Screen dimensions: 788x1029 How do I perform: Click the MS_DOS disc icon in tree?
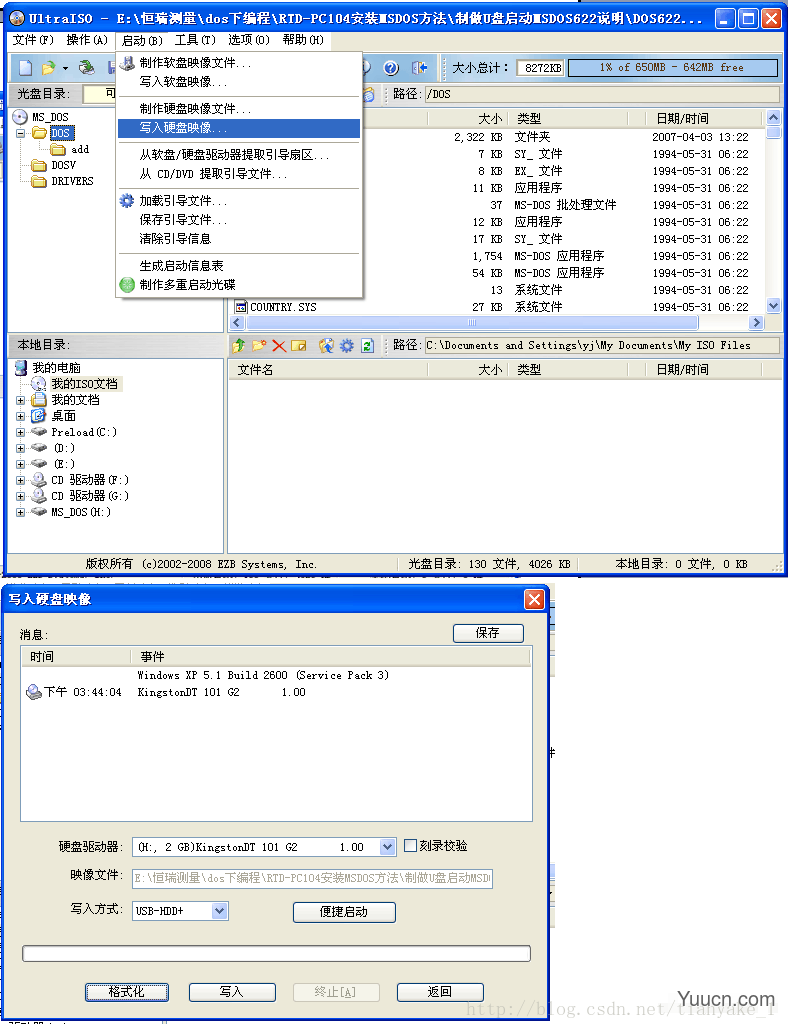20,117
